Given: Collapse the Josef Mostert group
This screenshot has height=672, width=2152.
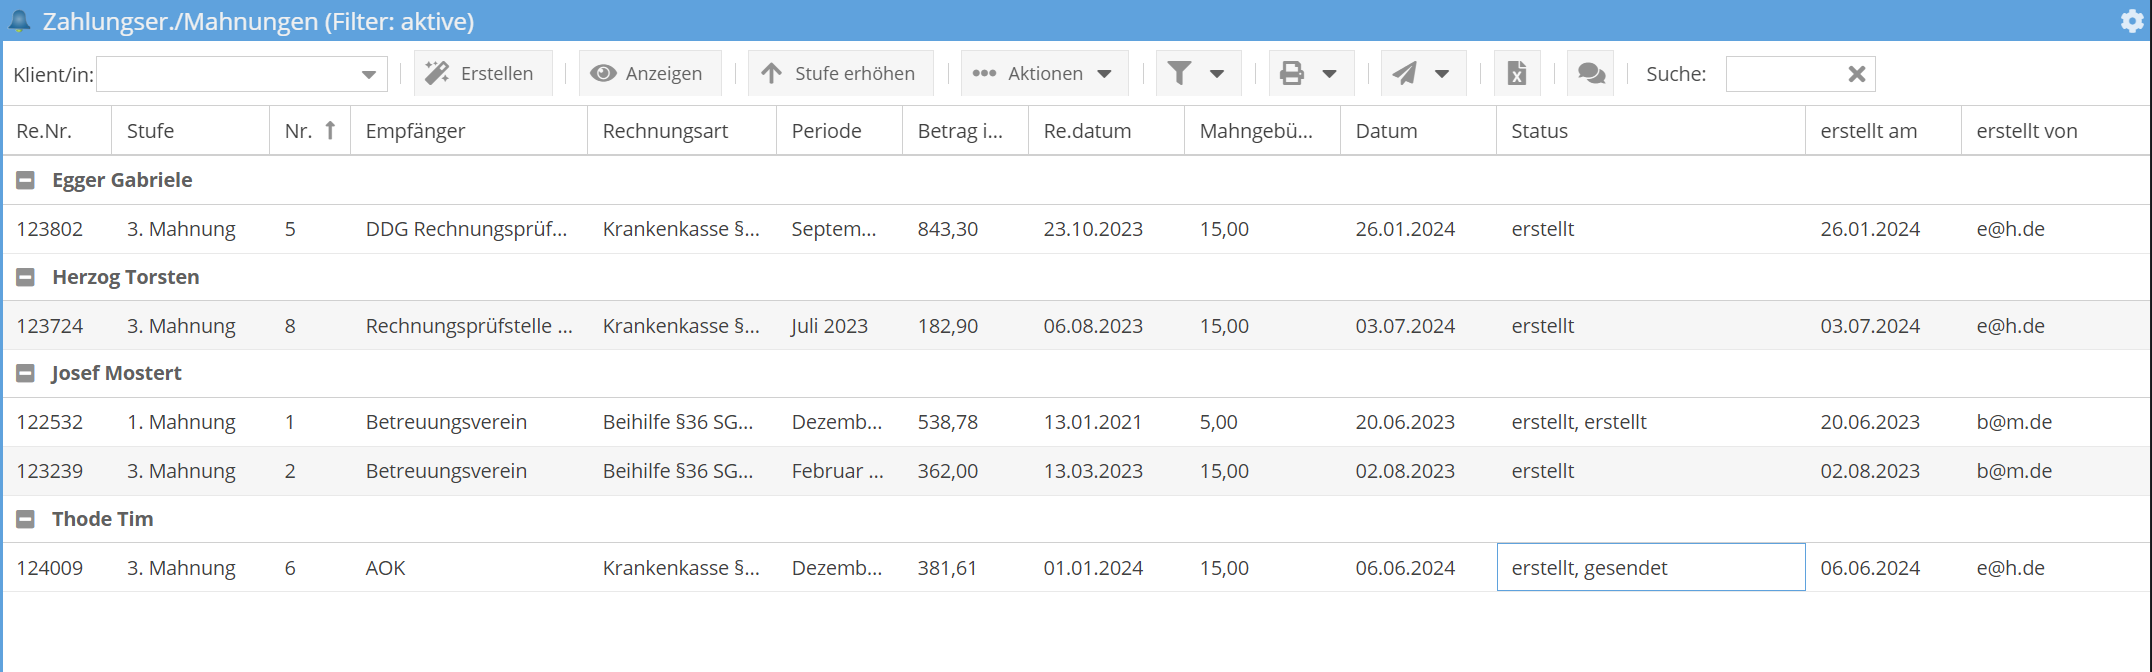Looking at the screenshot, I should coord(26,374).
